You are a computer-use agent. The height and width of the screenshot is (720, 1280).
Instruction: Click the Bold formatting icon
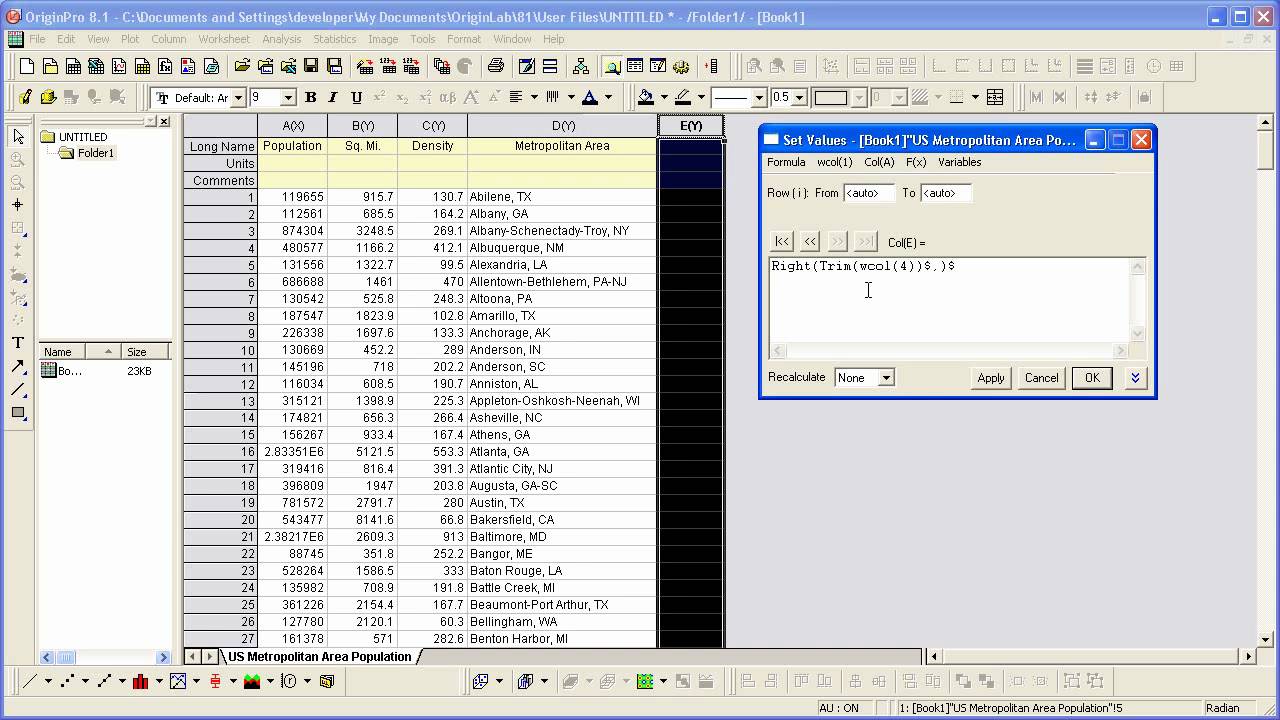310,97
